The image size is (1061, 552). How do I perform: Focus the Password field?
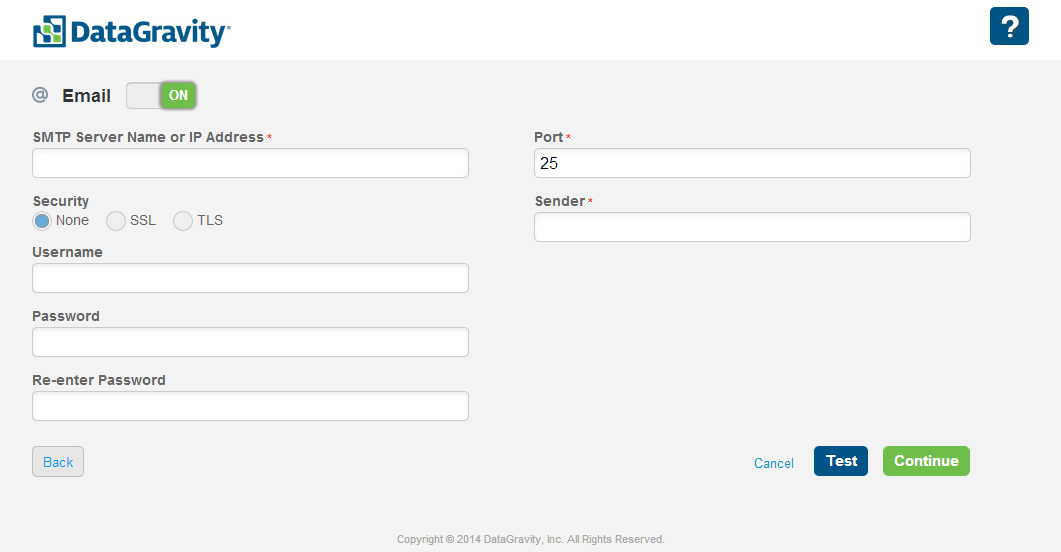pos(250,342)
